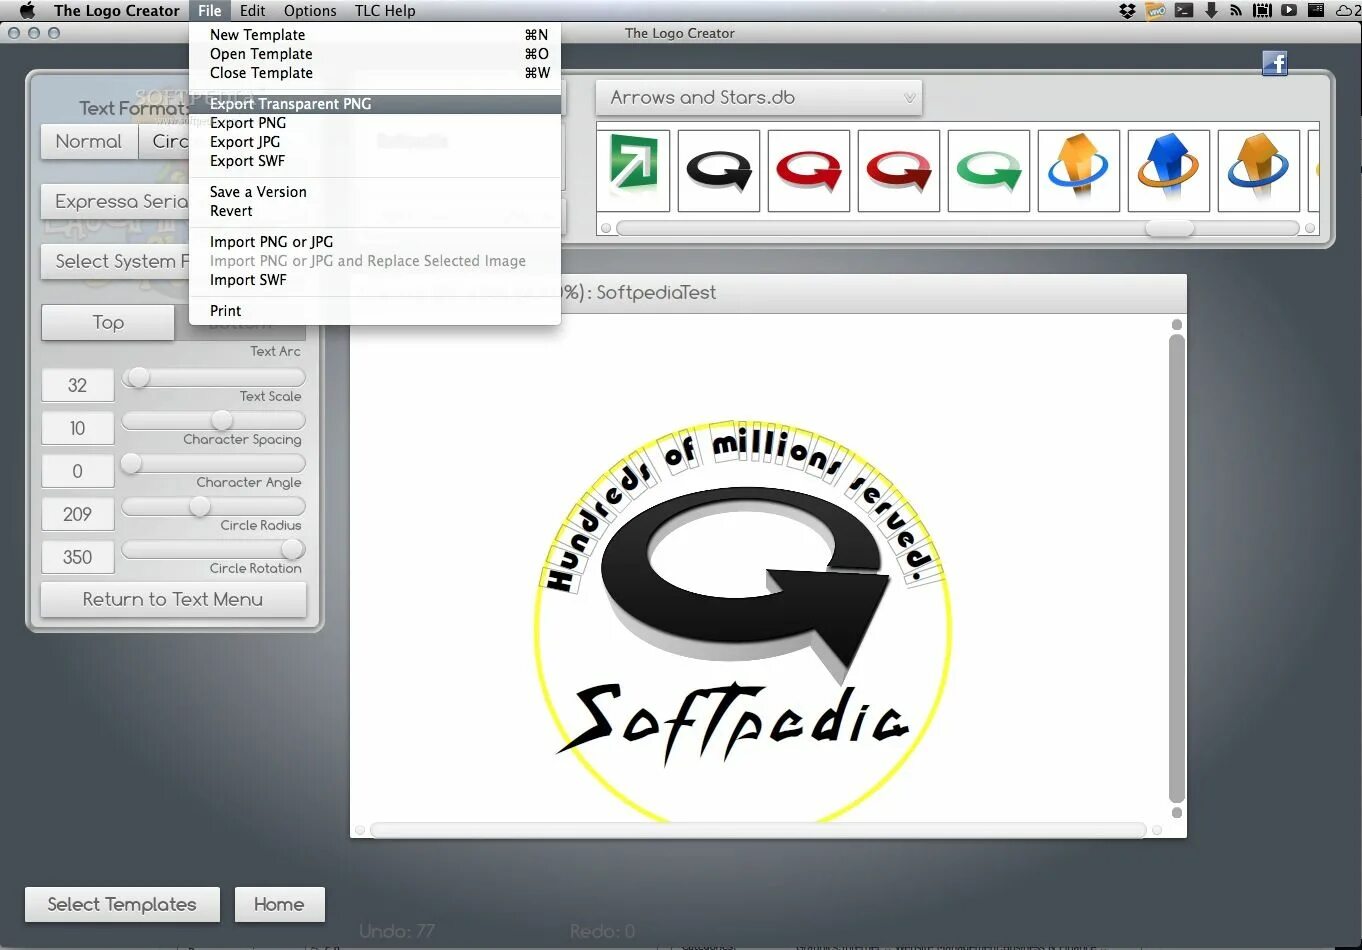The image size is (1362, 950).
Task: Pick the first red circular arrow clipart
Action: coord(809,171)
